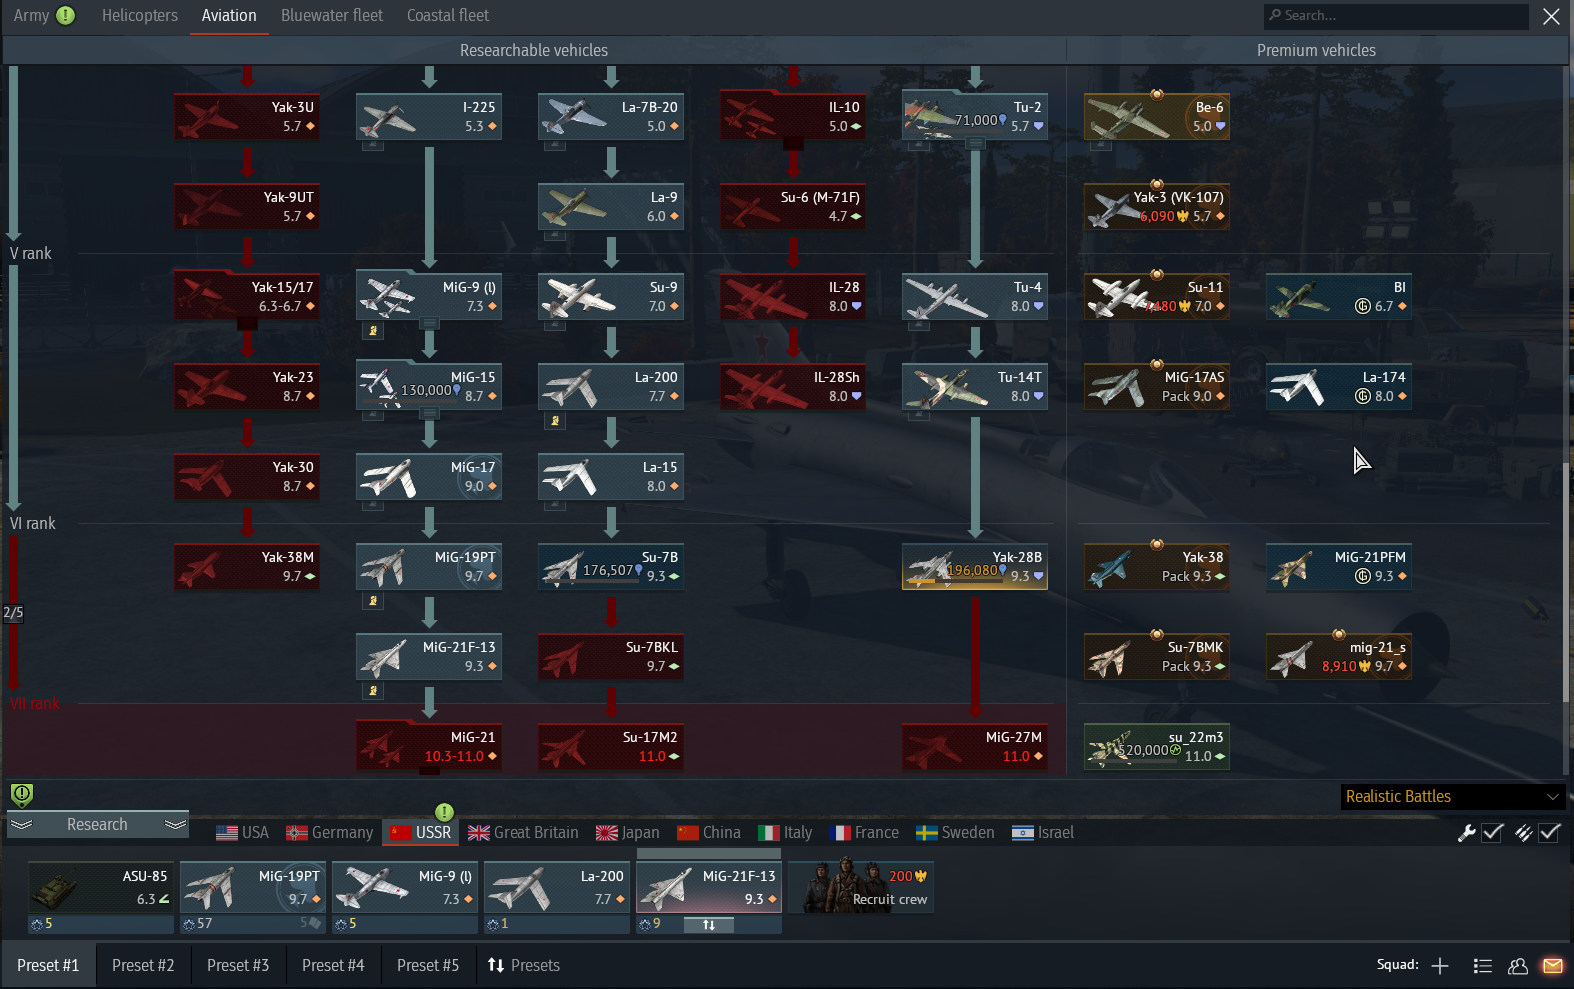Expand the Research panel chevron bar
Image resolution: width=1574 pixels, height=989 pixels.
pos(97,824)
